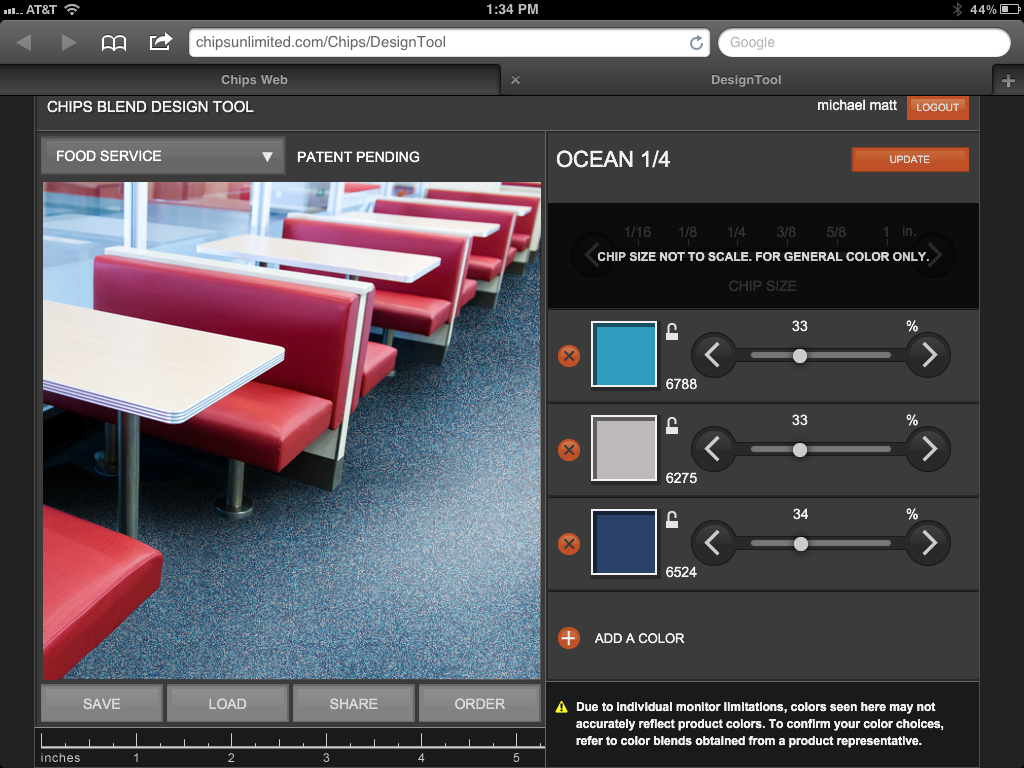Lock the 6788 color percentage

(672, 333)
